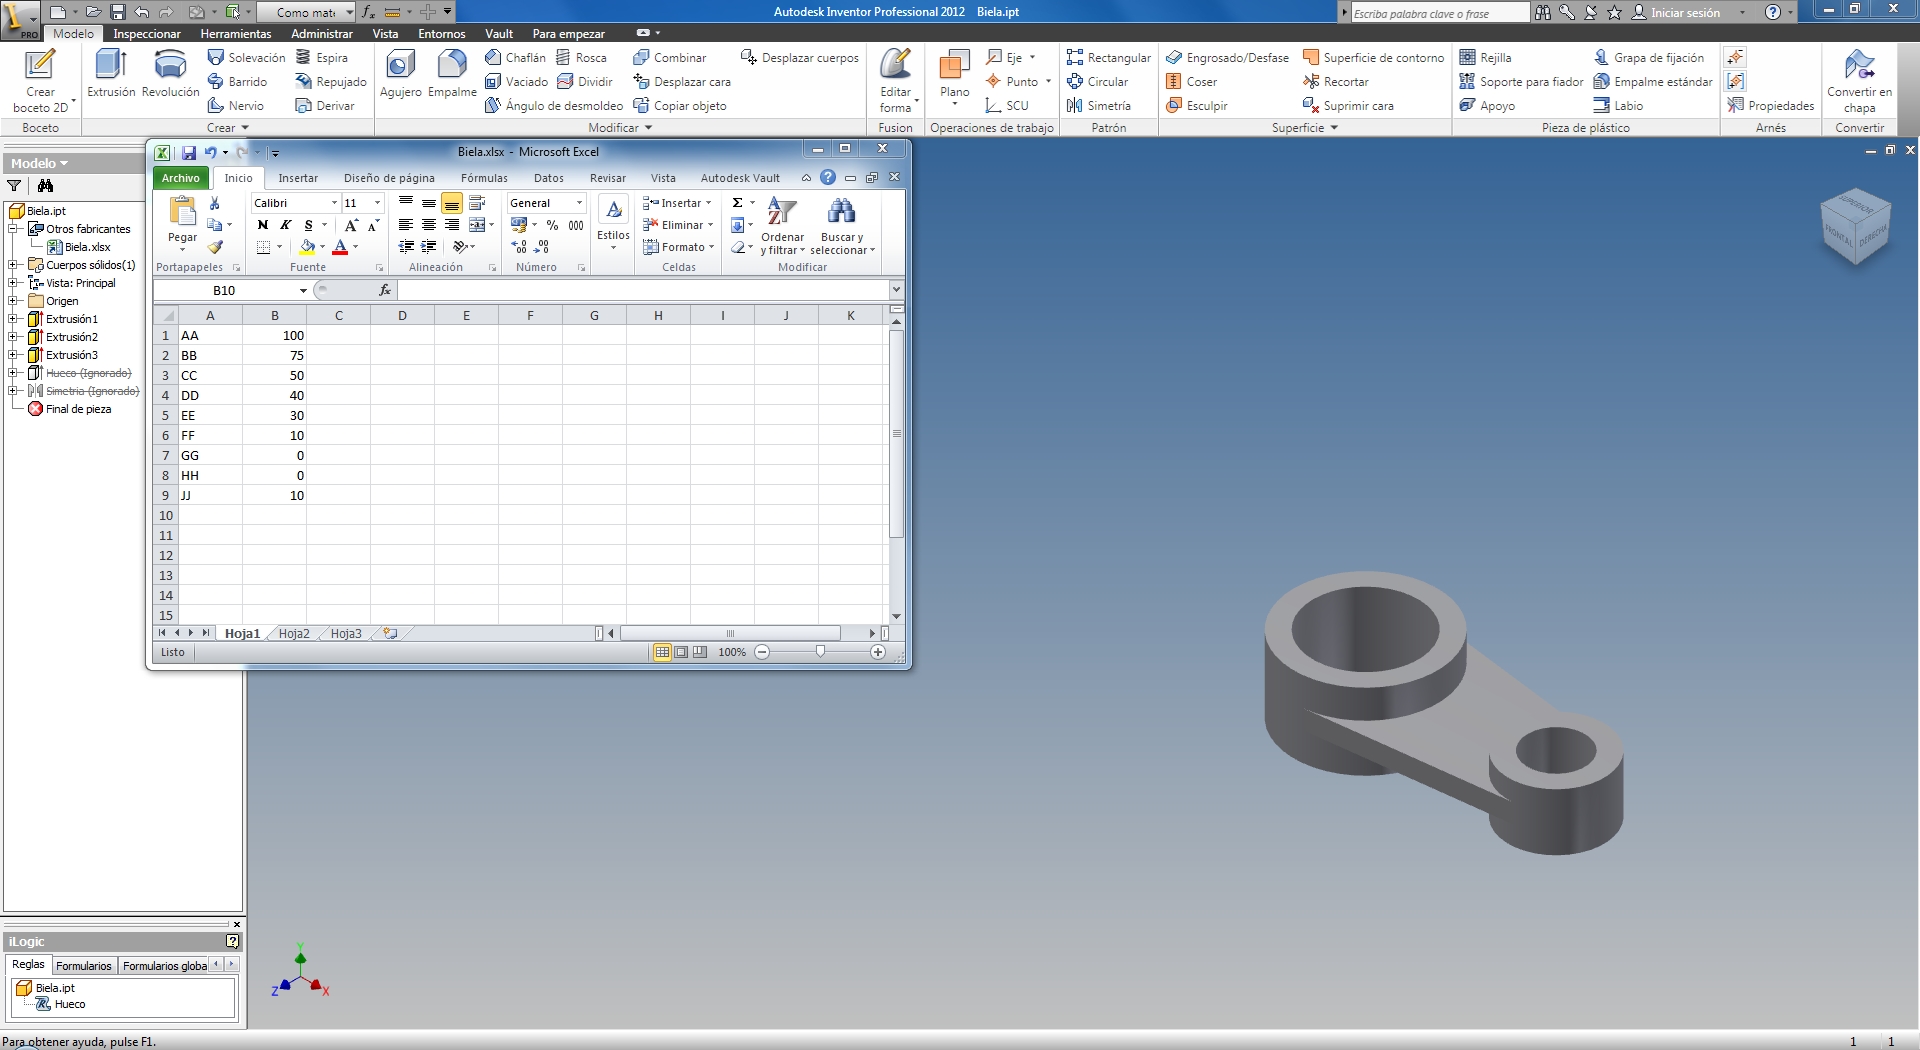Screen dimensions: 1920x1050
Task: Click the ViewCube in the viewport
Action: (1856, 227)
